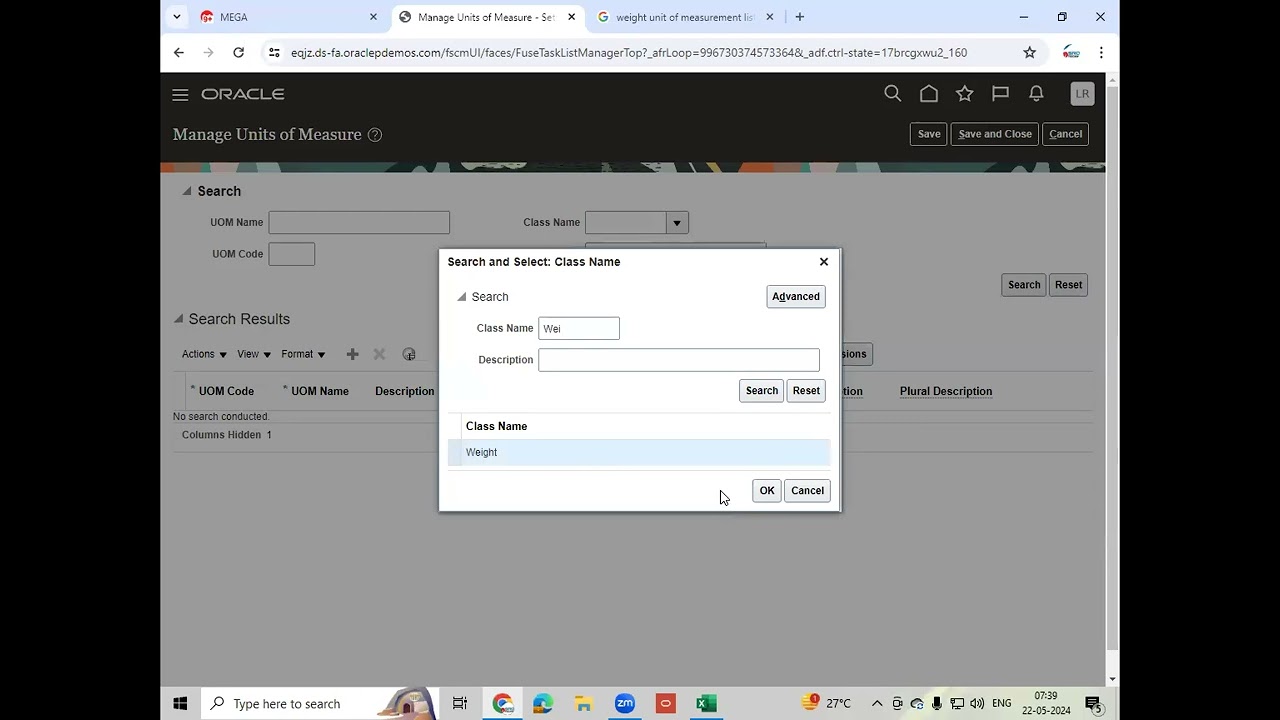Click Reset in the dialog
Viewport: 1280px width, 720px height.
(806, 391)
